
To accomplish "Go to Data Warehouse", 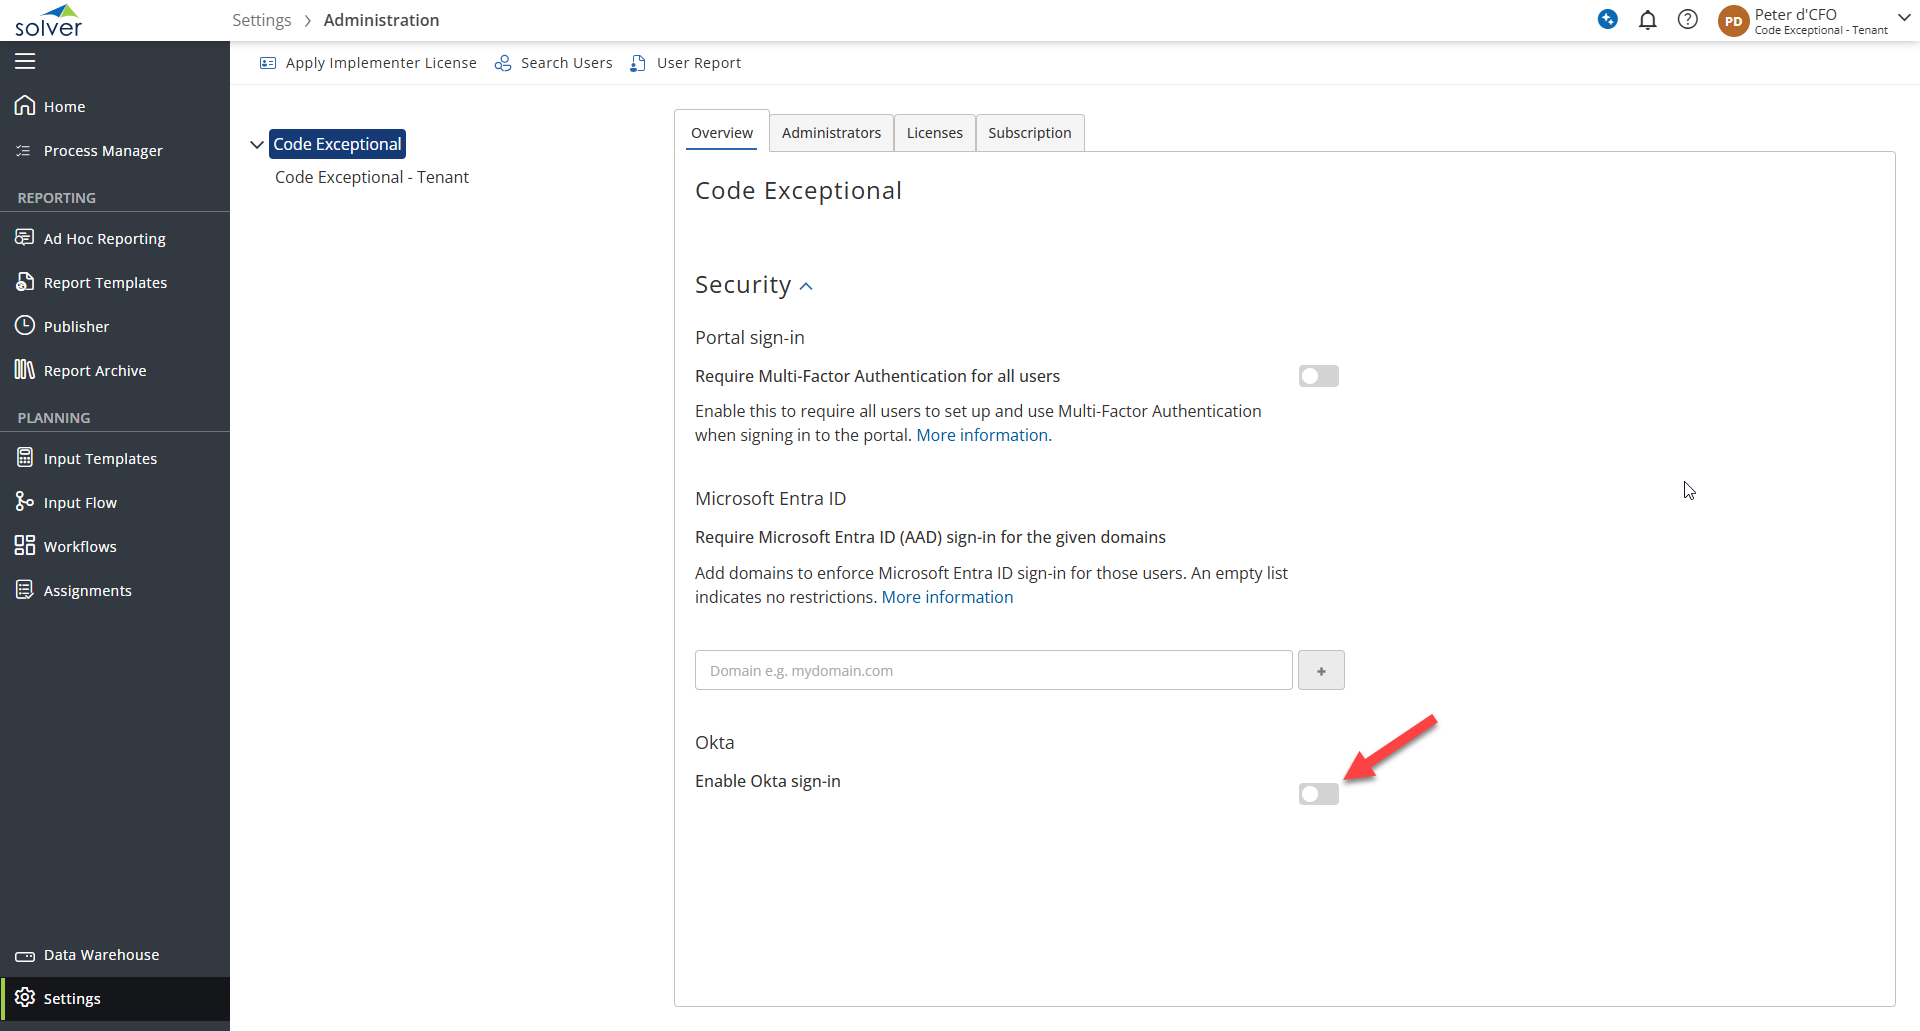I will tap(100, 955).
